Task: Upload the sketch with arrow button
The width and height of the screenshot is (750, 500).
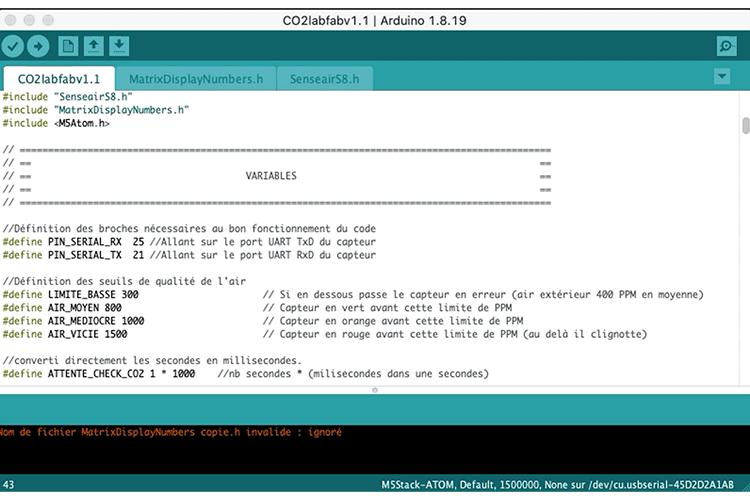Action: [x=38, y=46]
